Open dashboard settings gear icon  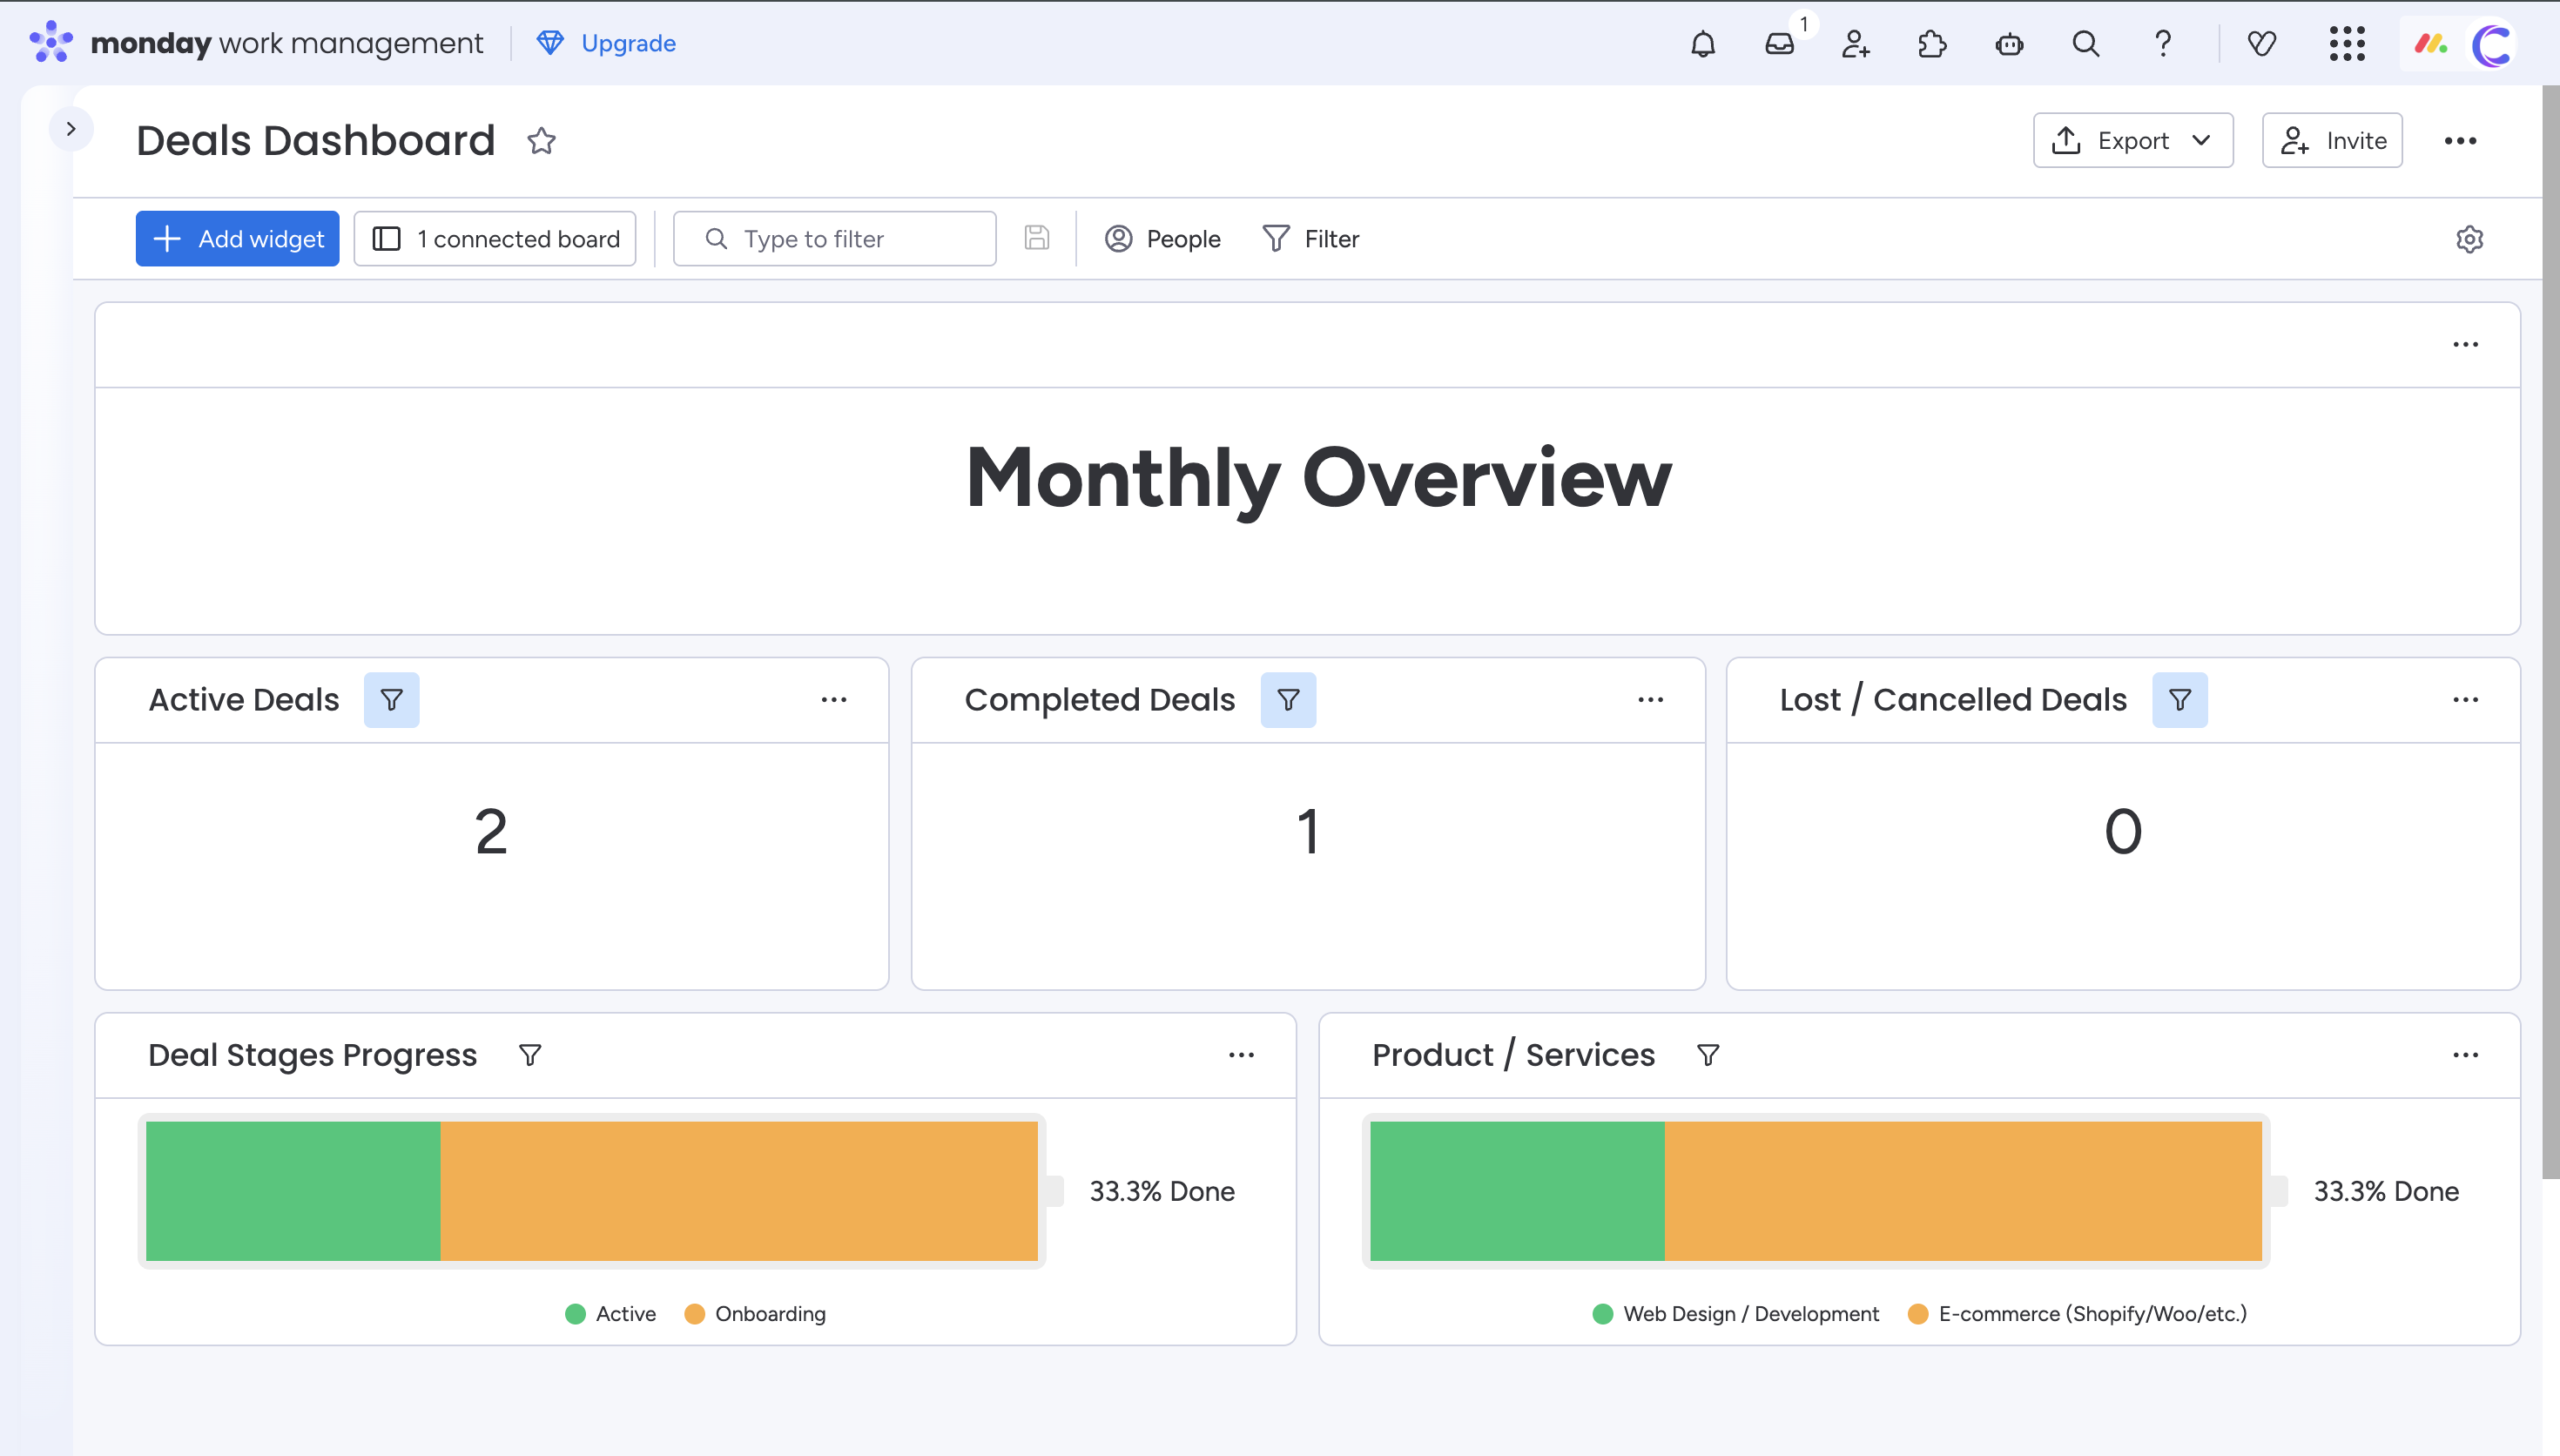coord(2469,239)
